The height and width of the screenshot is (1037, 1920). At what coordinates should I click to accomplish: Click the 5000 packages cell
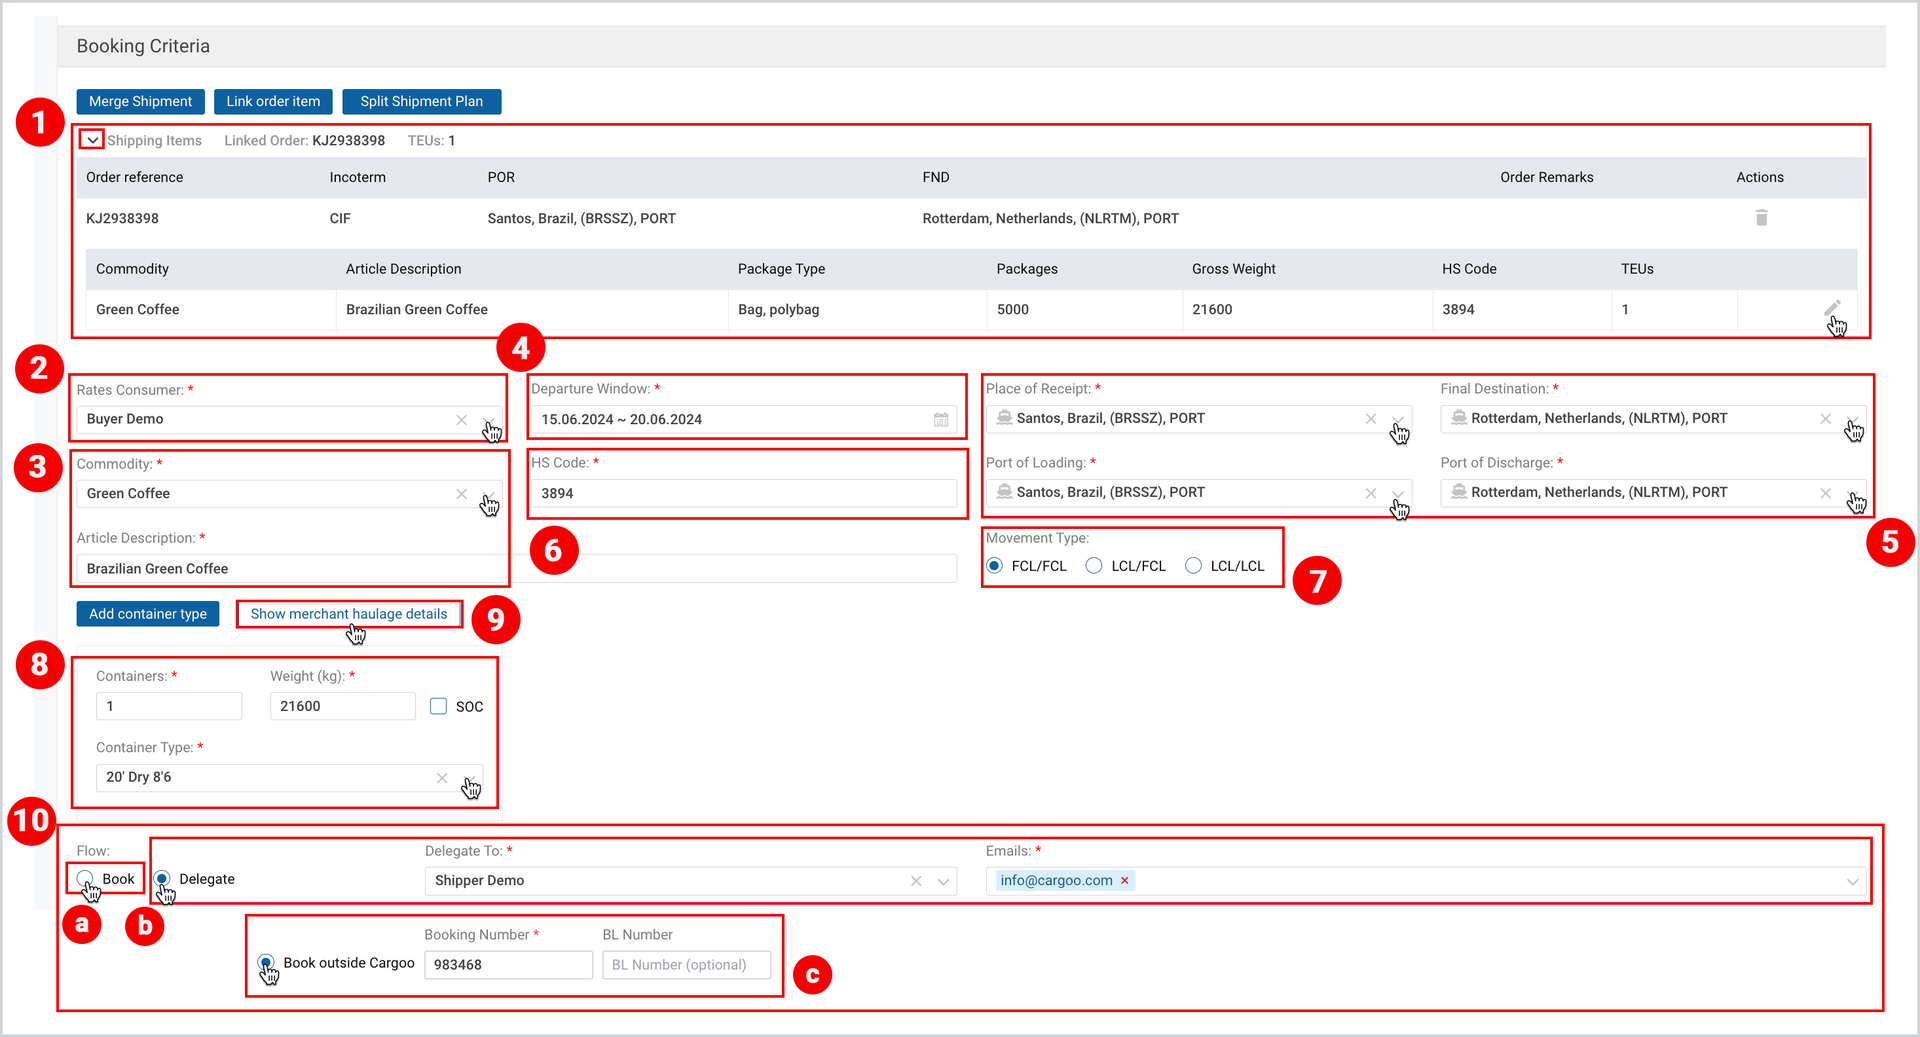tap(1013, 310)
